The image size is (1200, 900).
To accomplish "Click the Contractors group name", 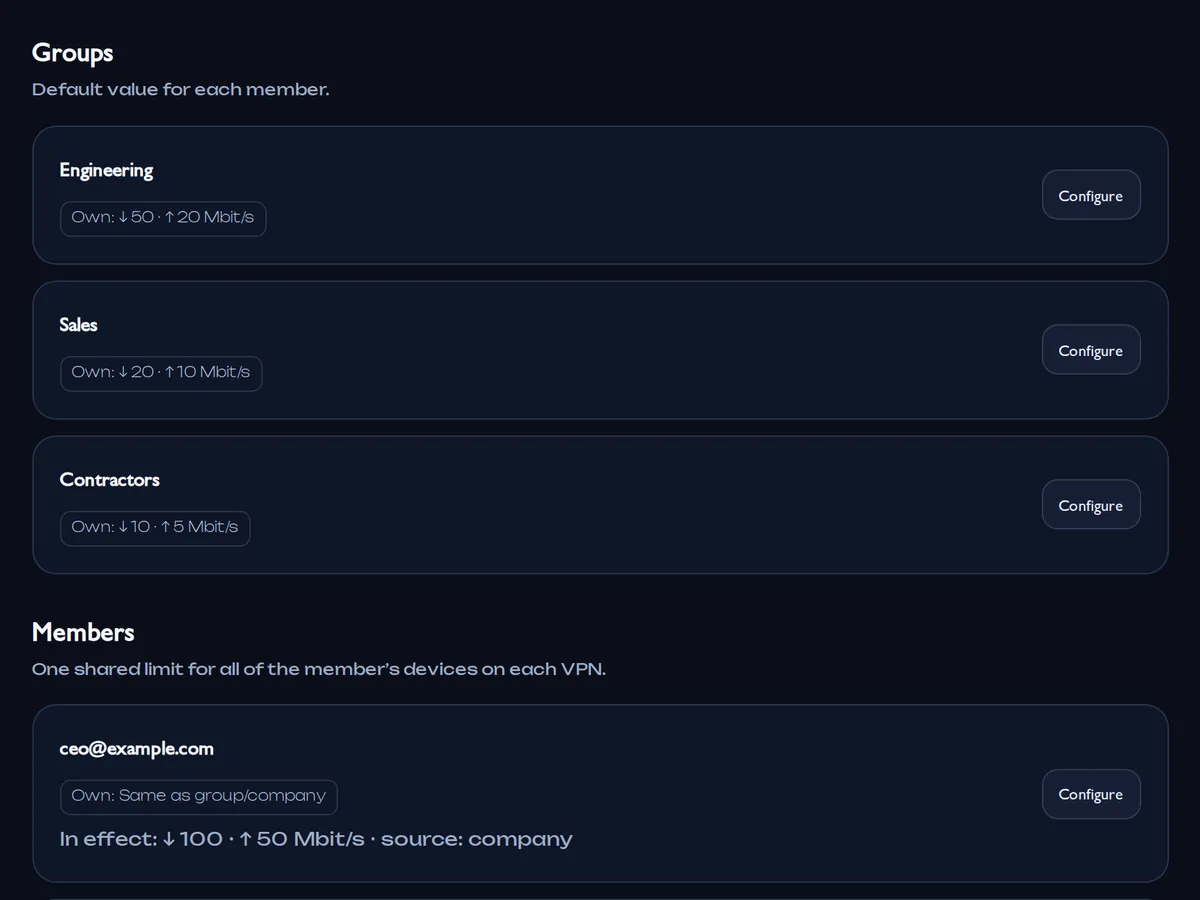I will (109, 480).
